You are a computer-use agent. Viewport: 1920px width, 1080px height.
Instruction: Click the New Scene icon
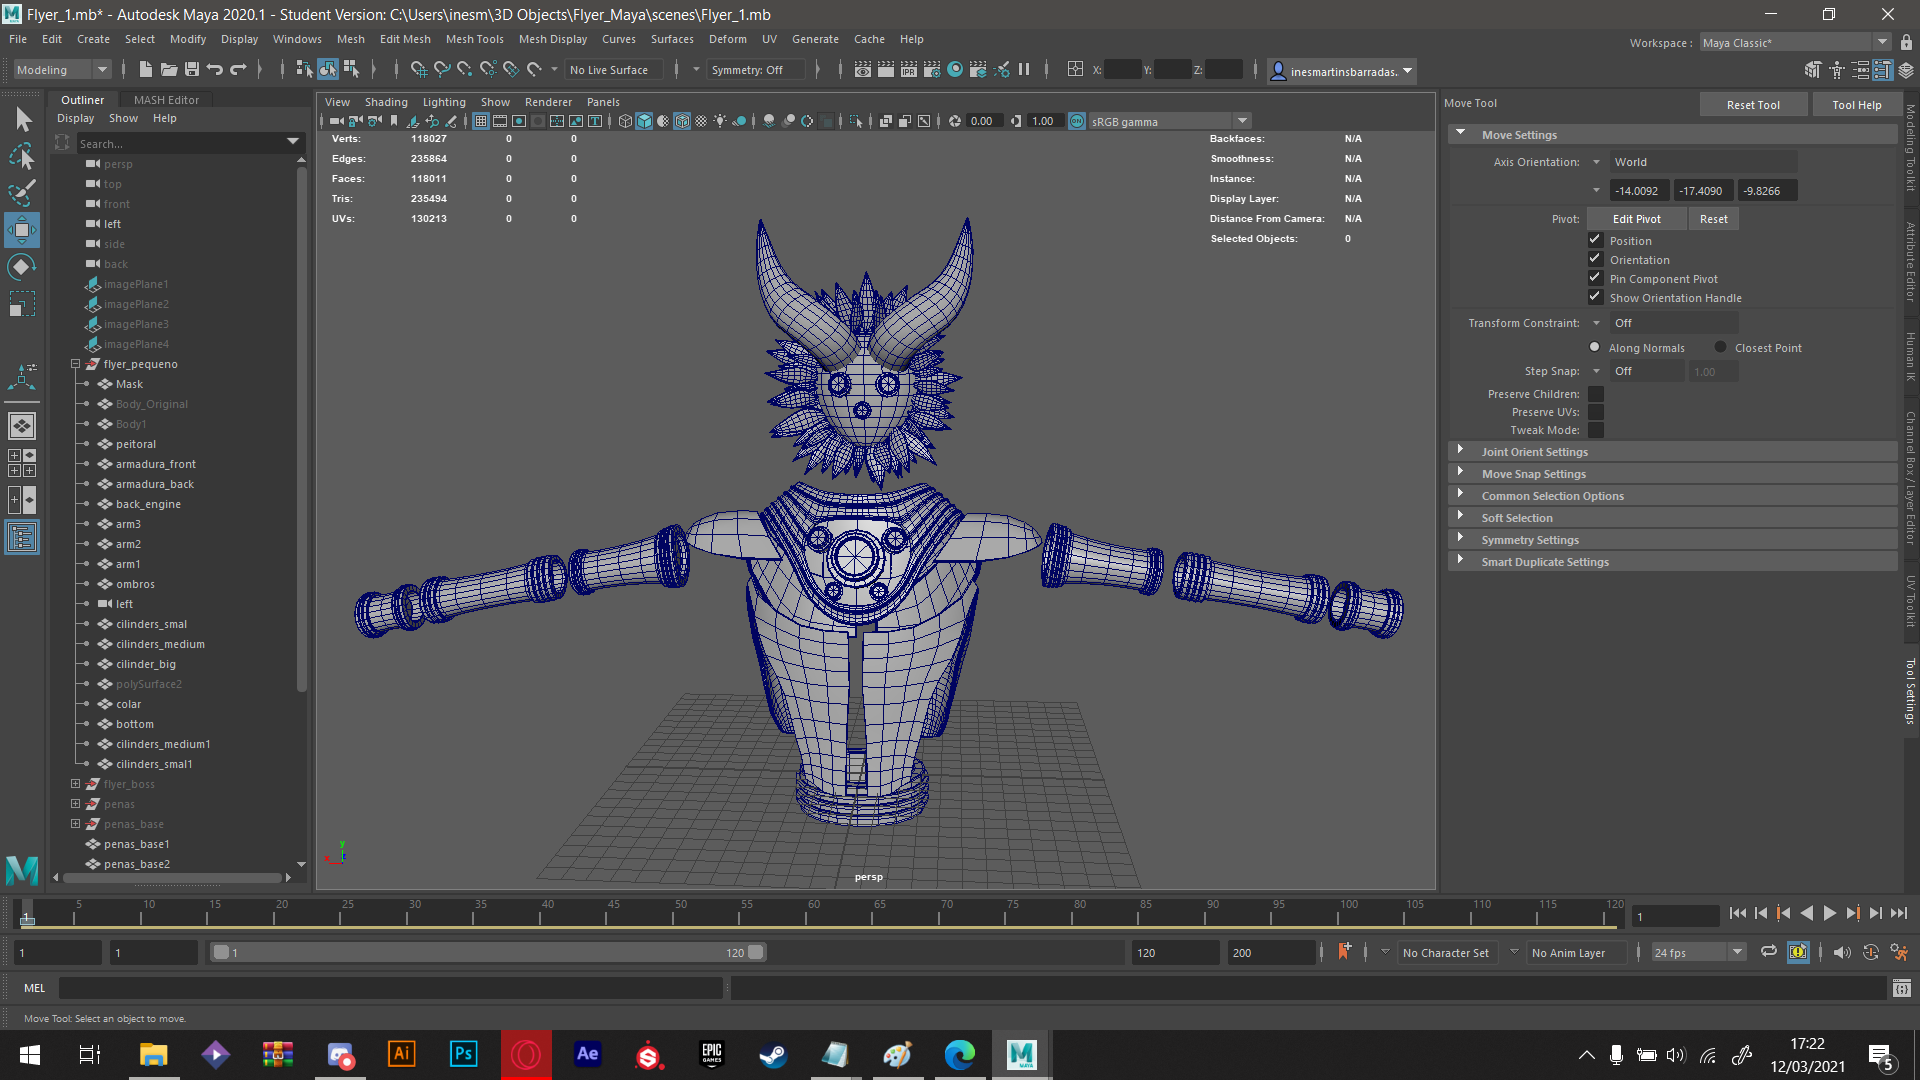pyautogui.click(x=145, y=69)
